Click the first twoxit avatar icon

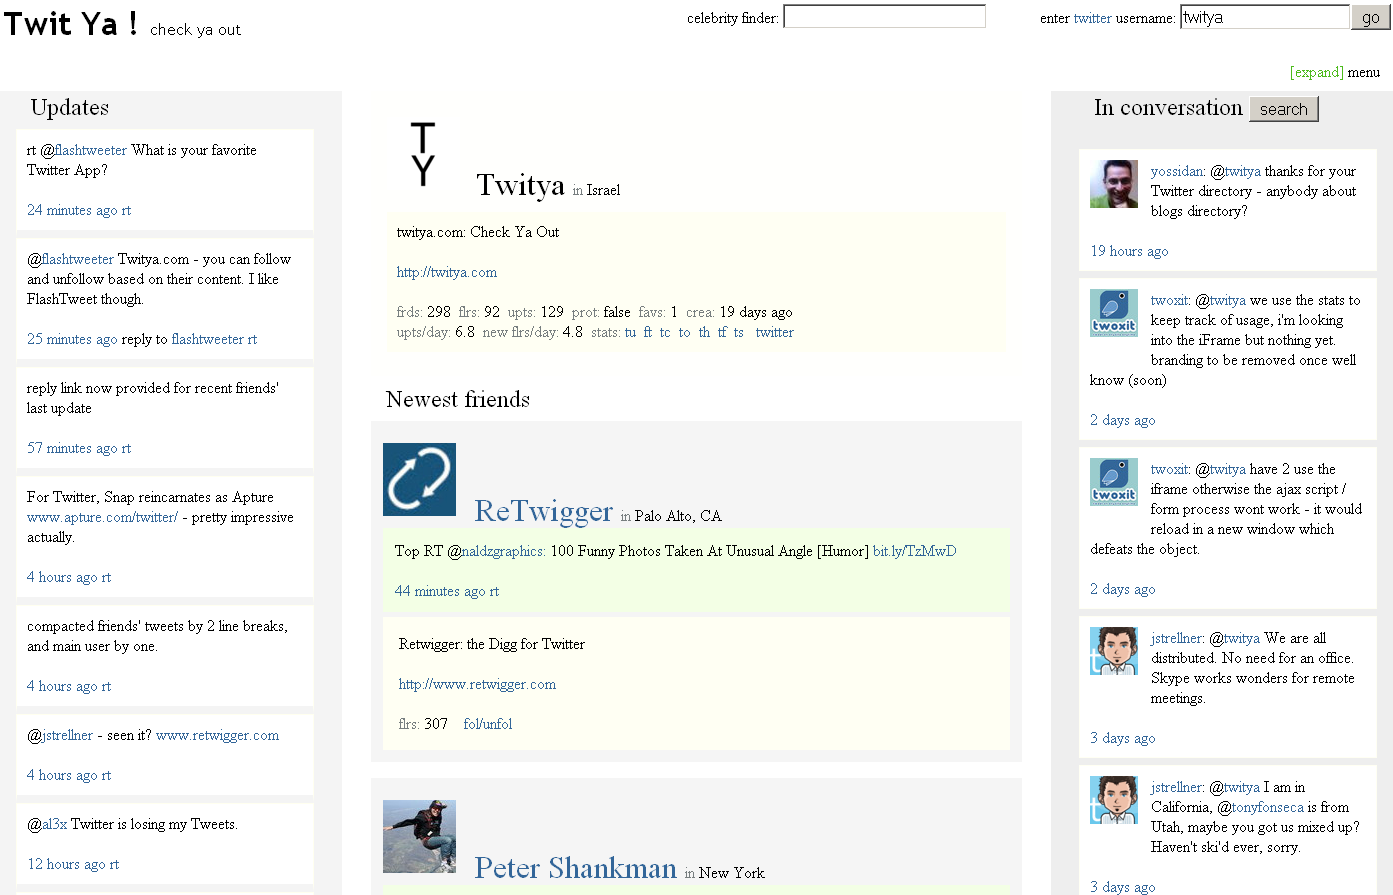[1114, 313]
